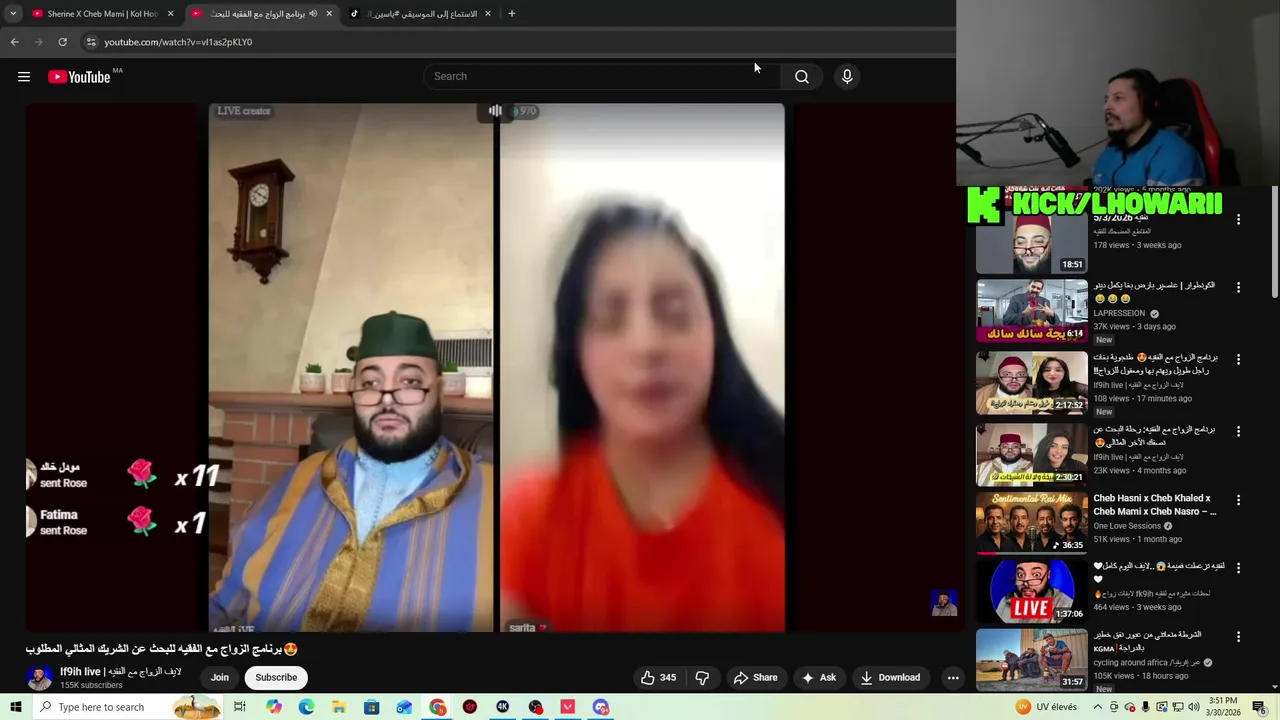
Task: Click the Download button
Action: [x=890, y=678]
